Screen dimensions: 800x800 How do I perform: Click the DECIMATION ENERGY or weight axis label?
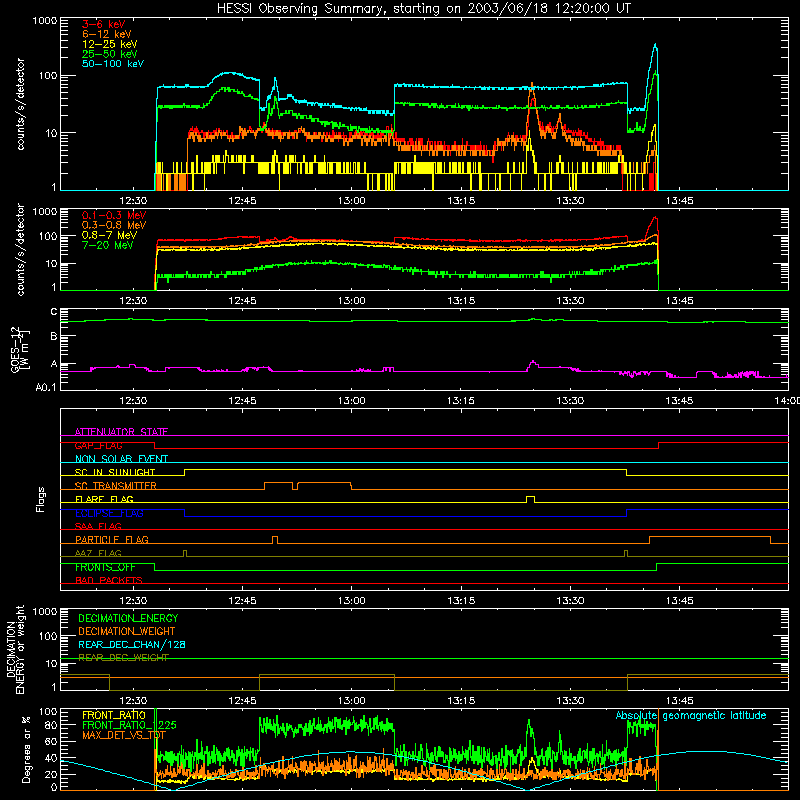click(x=15, y=649)
